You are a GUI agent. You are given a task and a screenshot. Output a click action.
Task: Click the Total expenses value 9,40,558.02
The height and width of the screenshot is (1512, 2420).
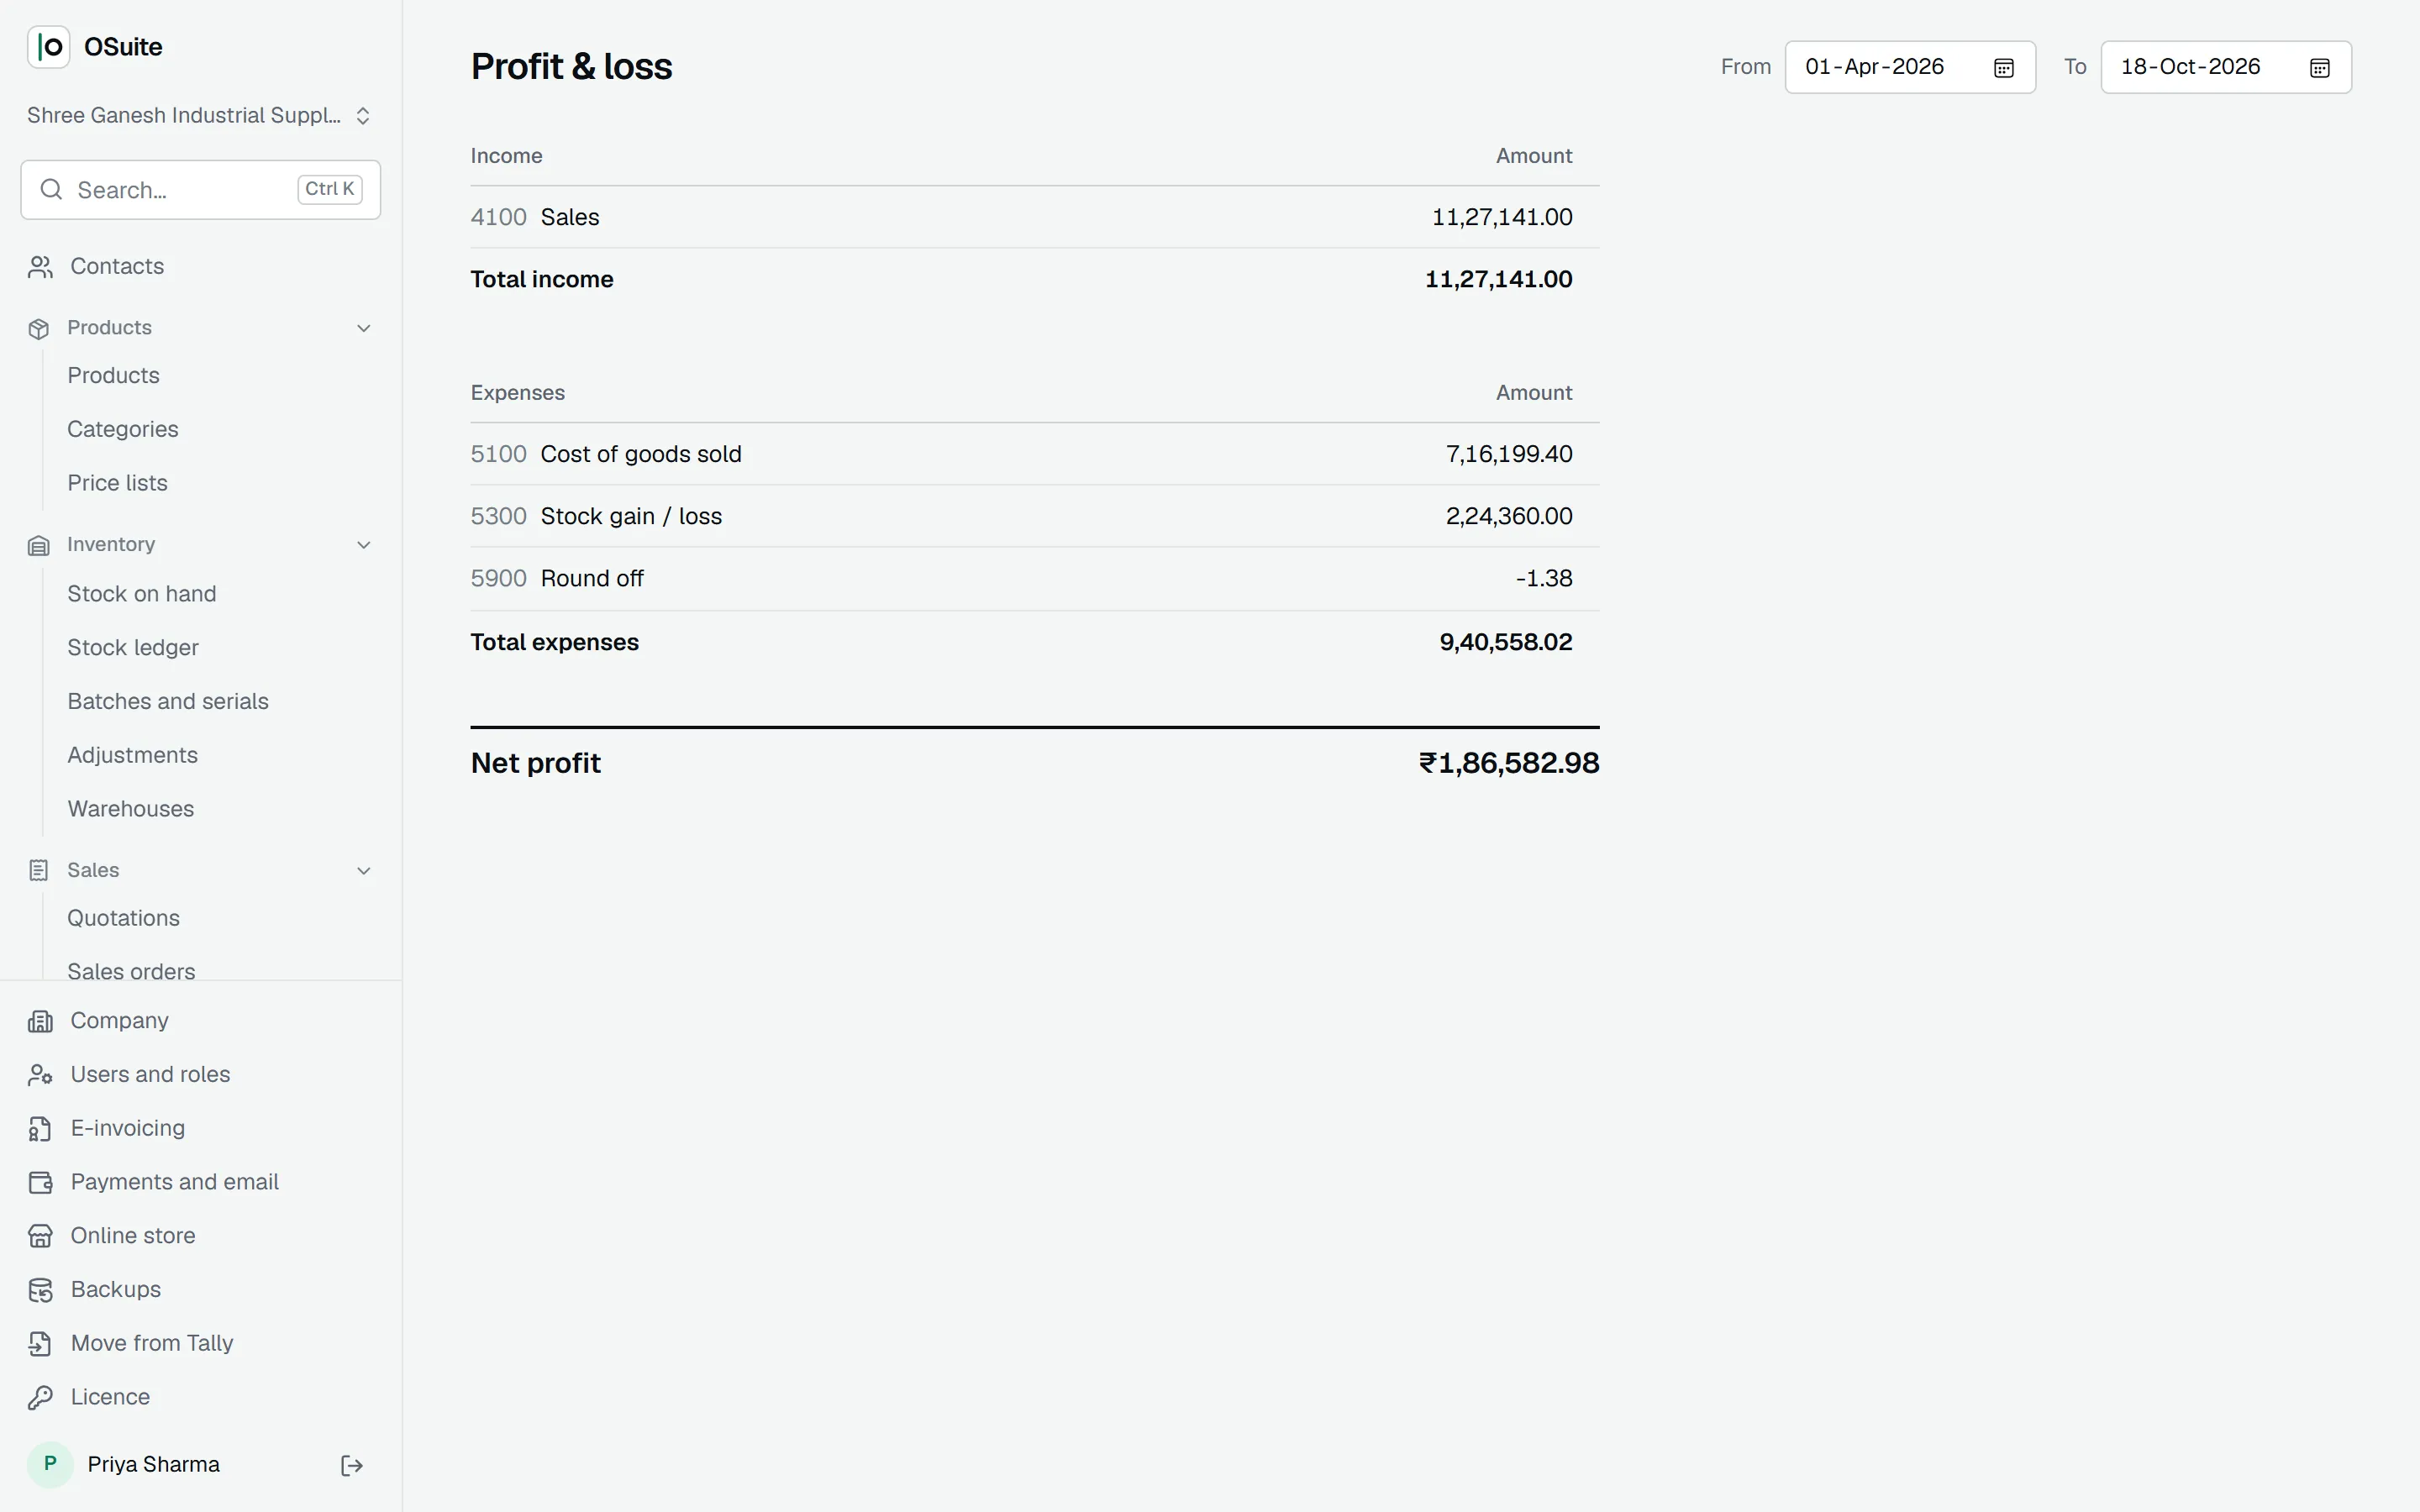[x=1506, y=642]
